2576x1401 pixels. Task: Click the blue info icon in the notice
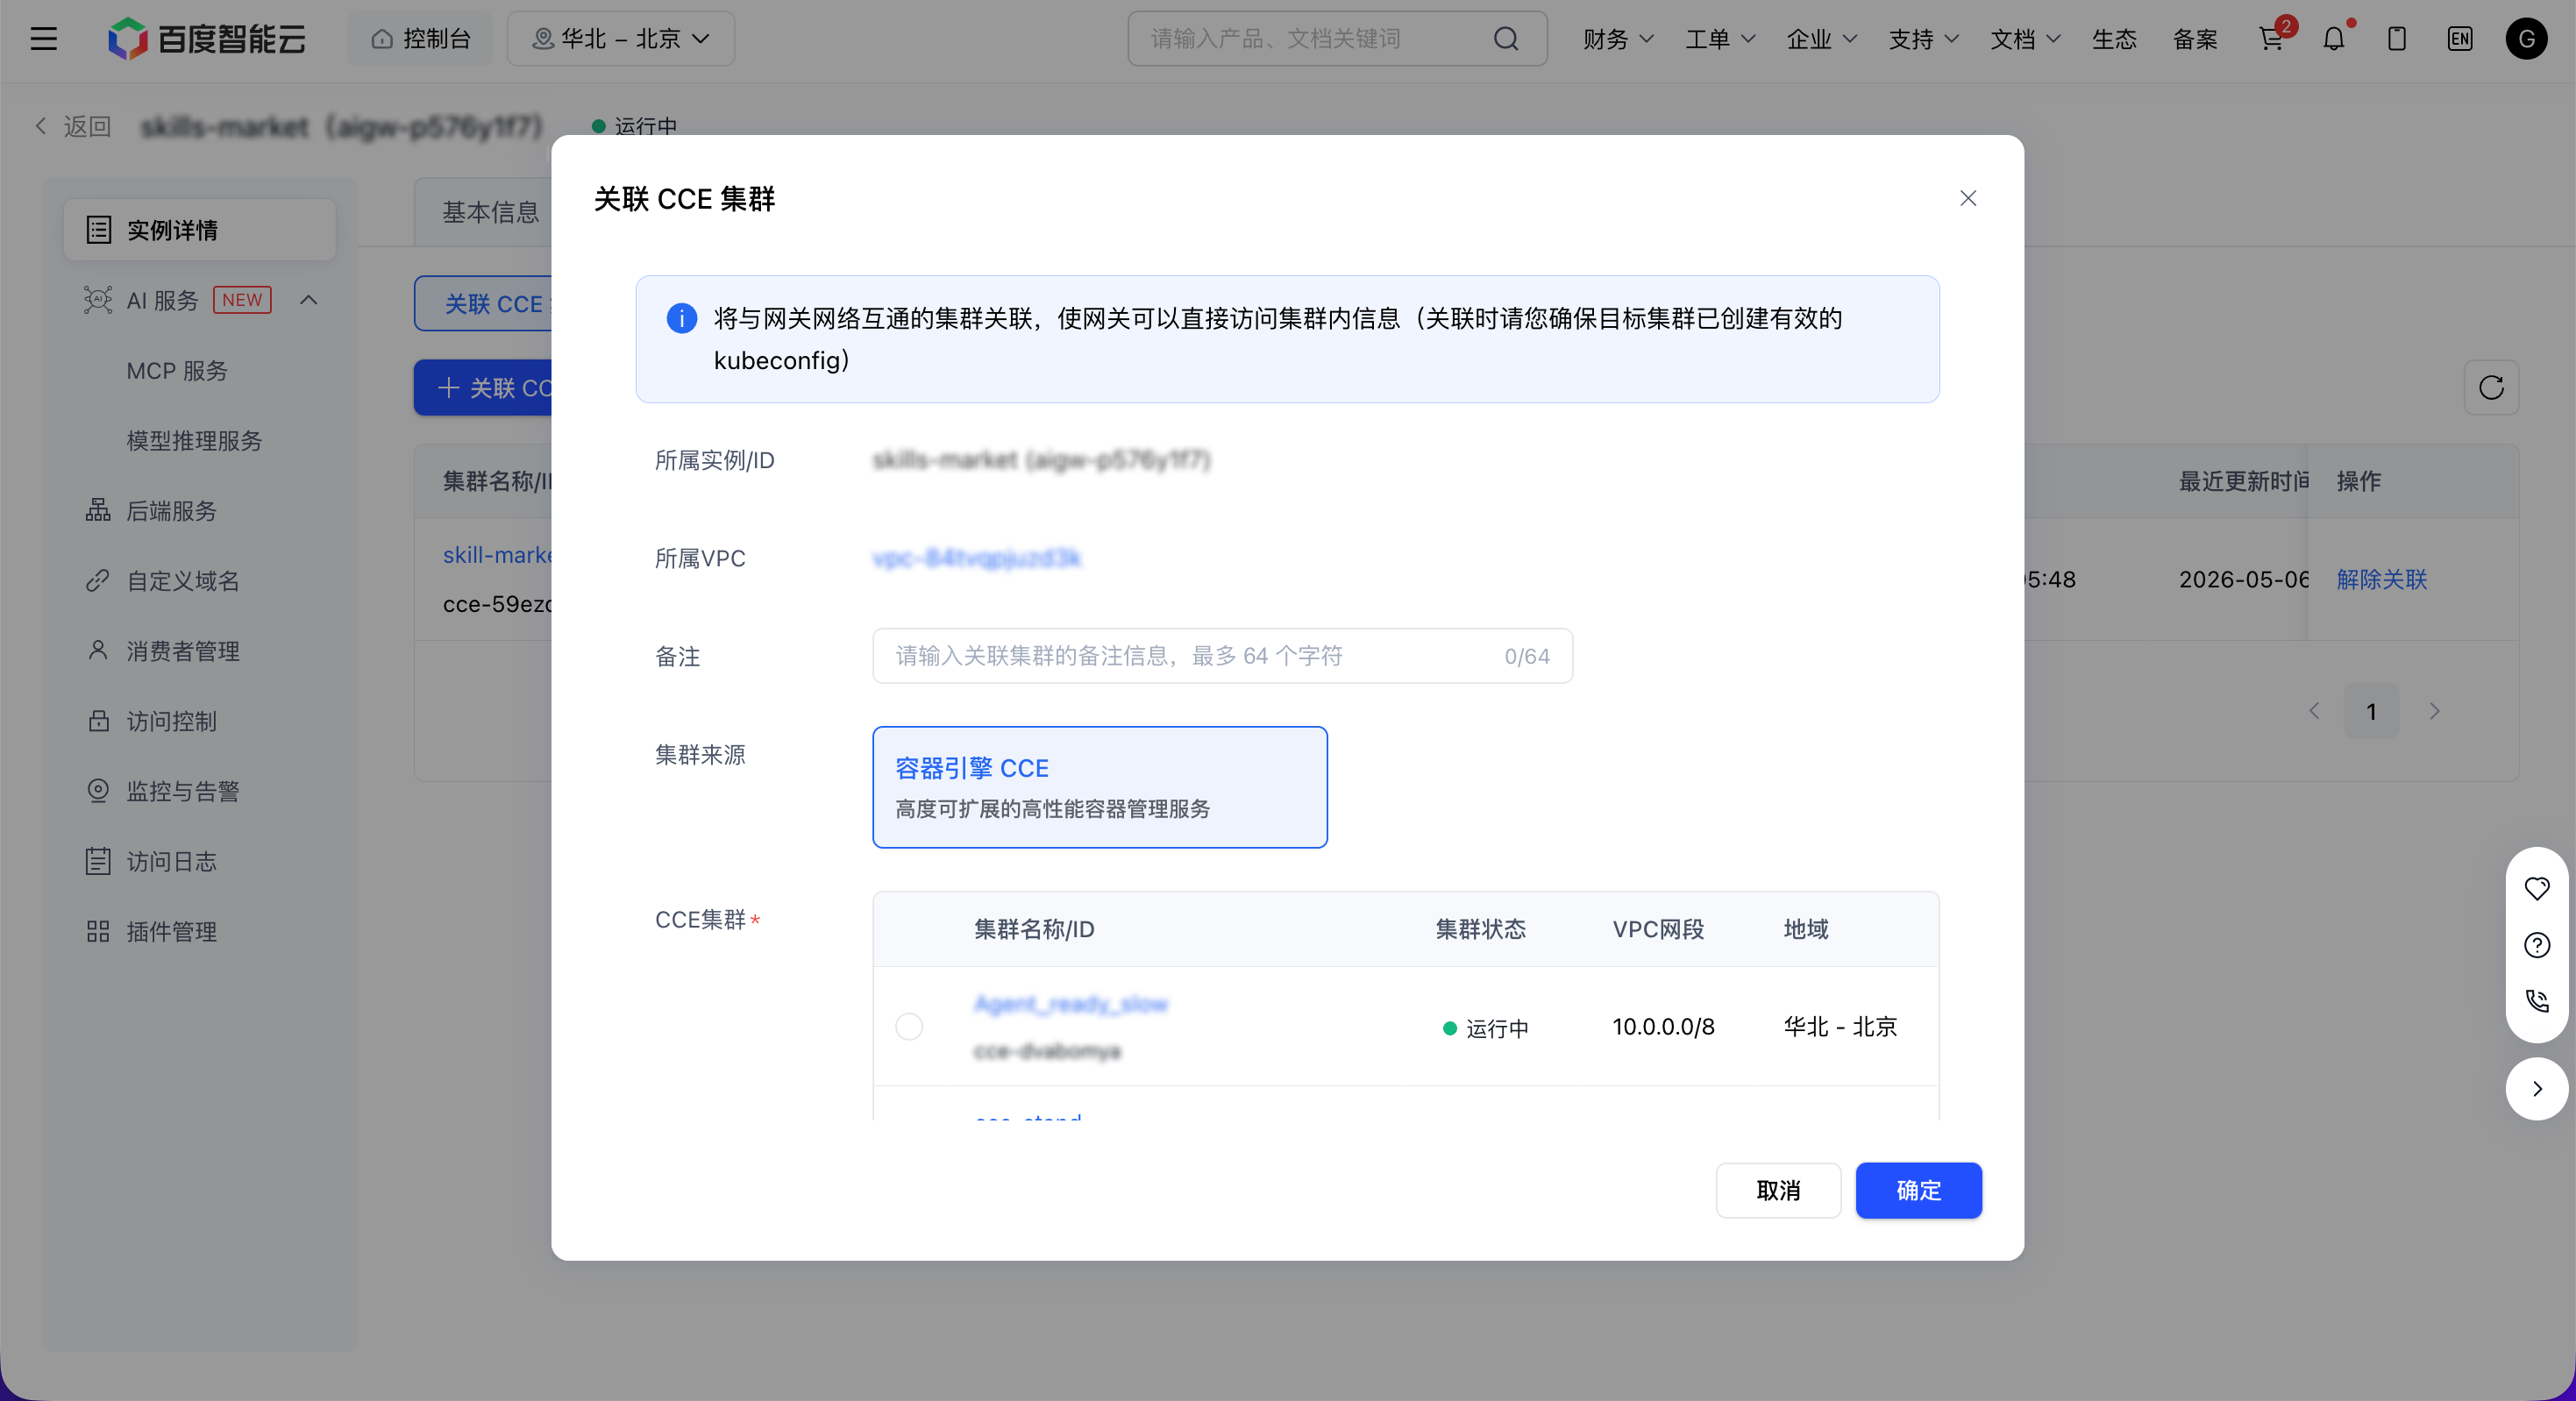(682, 318)
